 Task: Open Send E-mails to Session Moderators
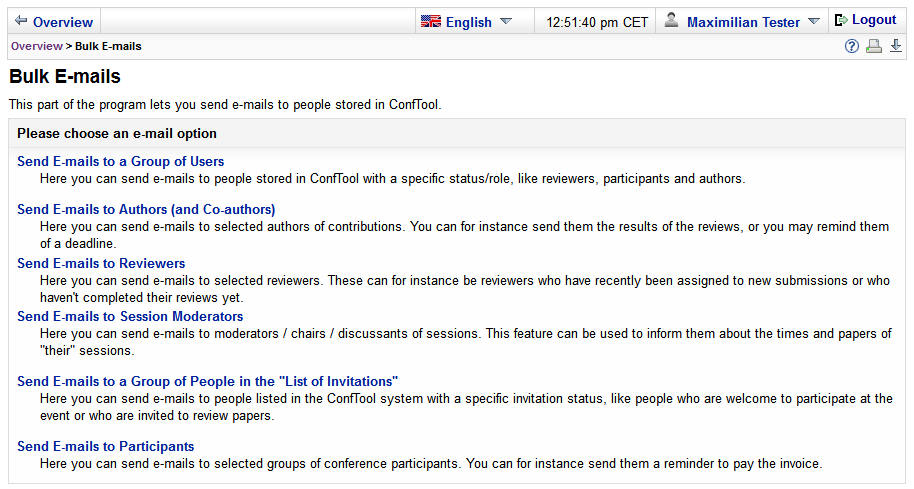[130, 316]
